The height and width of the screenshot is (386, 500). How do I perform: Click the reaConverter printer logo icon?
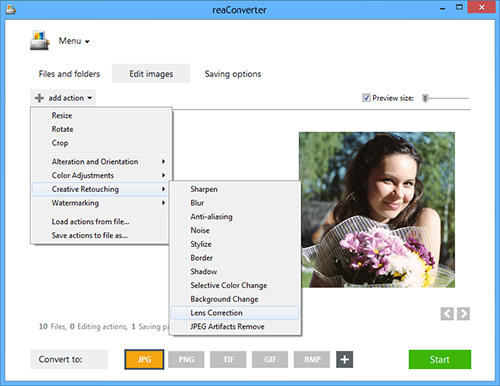[40, 40]
